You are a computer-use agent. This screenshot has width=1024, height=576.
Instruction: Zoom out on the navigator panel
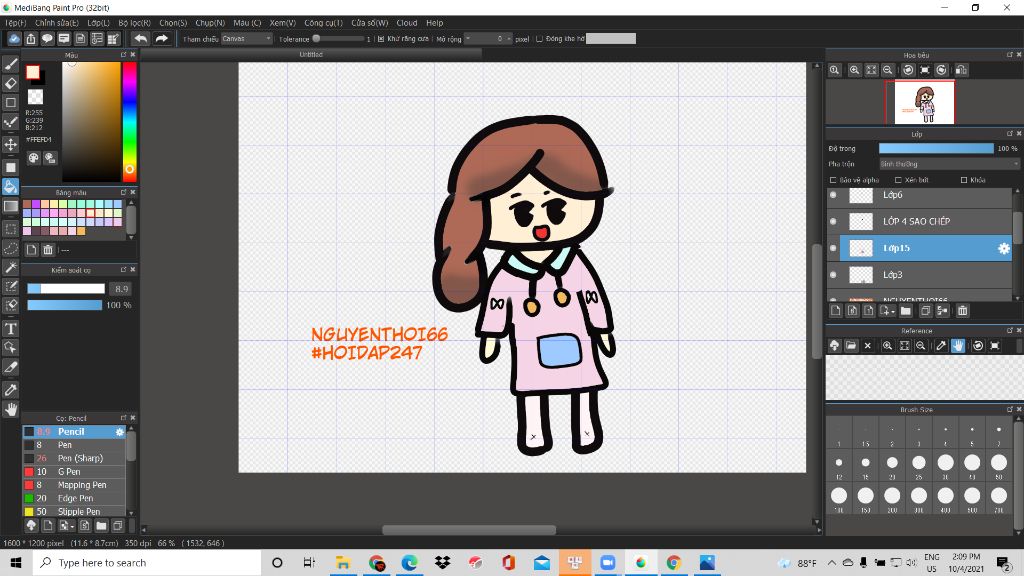[888, 70]
